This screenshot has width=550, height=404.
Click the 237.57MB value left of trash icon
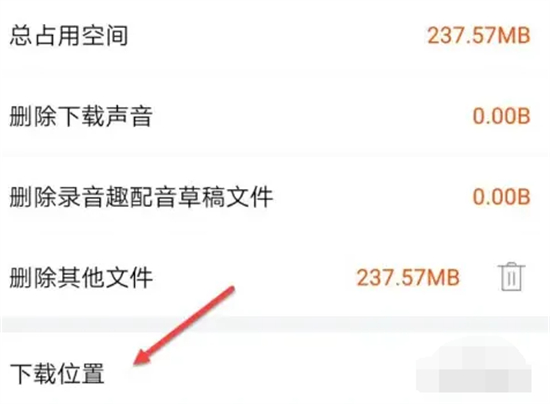click(408, 278)
